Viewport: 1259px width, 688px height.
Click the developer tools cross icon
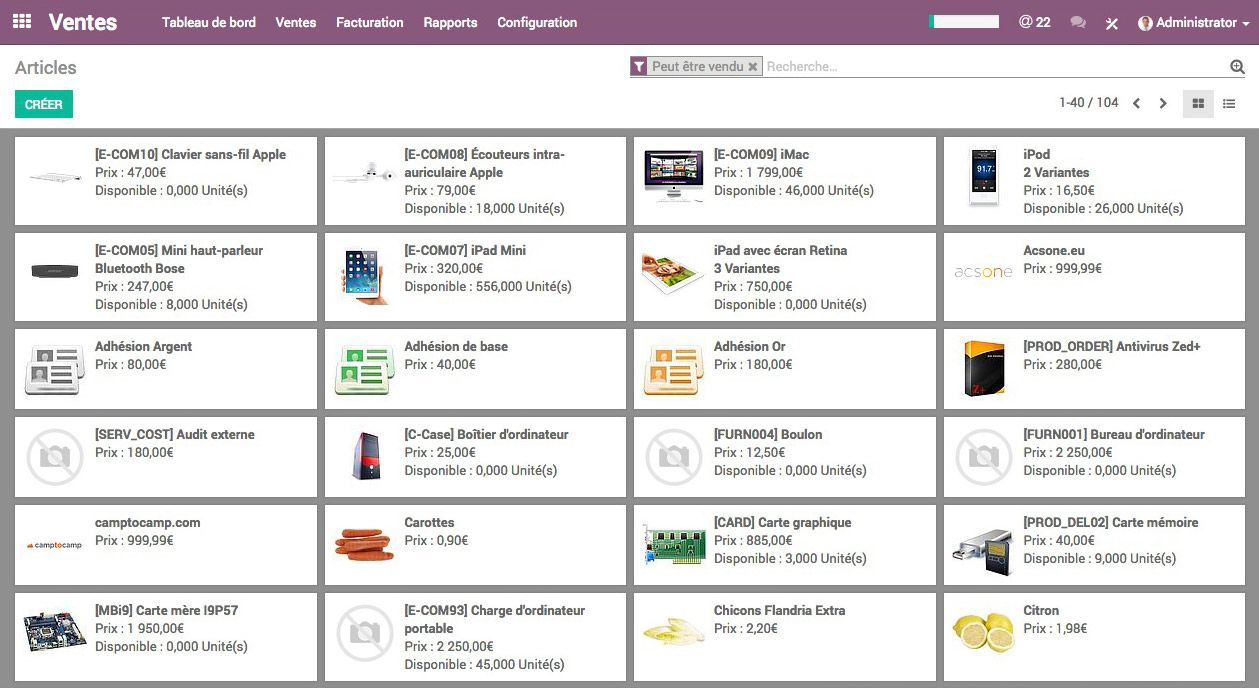[x=1111, y=23]
